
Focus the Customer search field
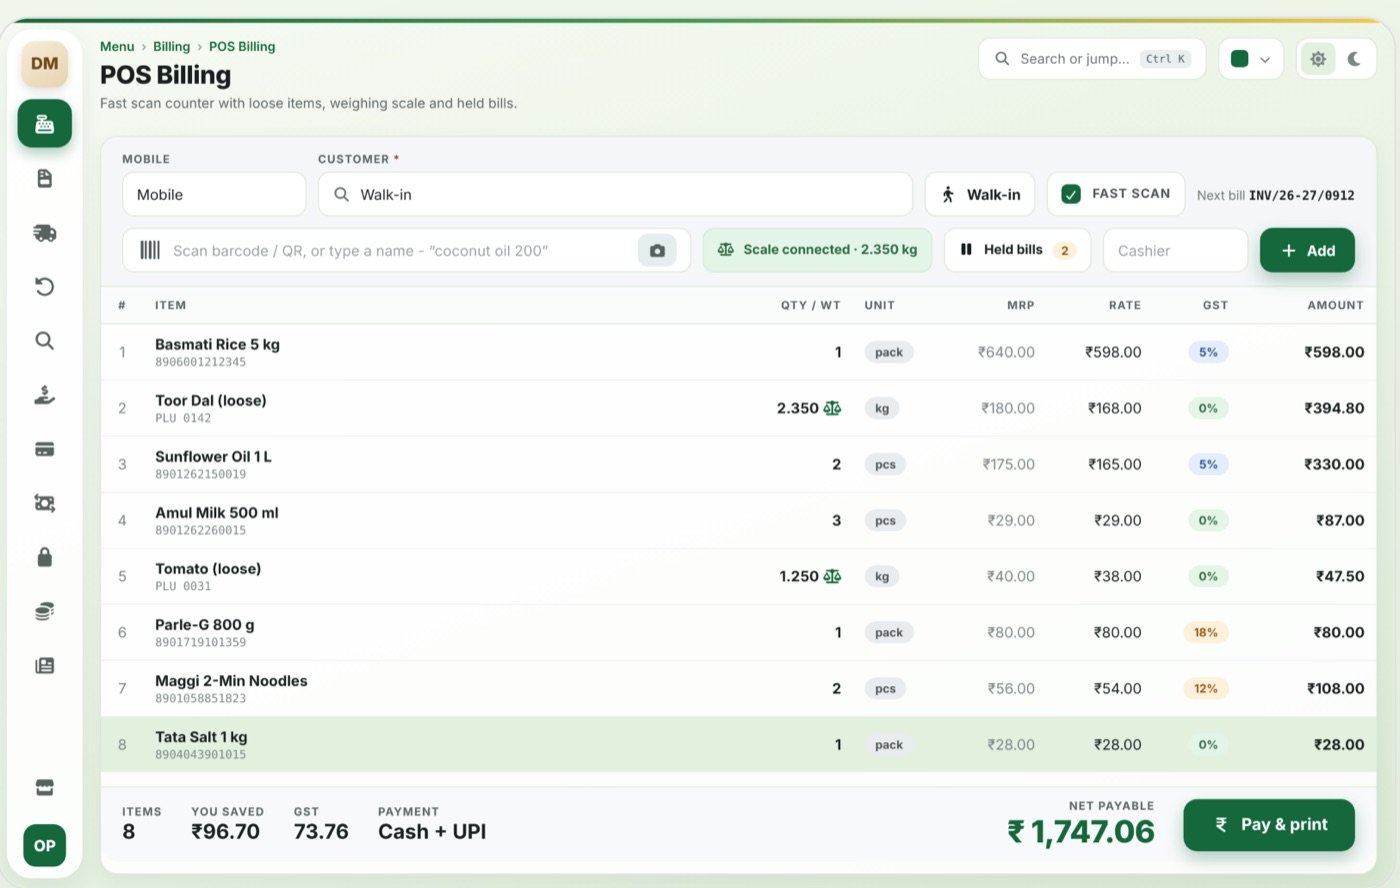tap(615, 194)
